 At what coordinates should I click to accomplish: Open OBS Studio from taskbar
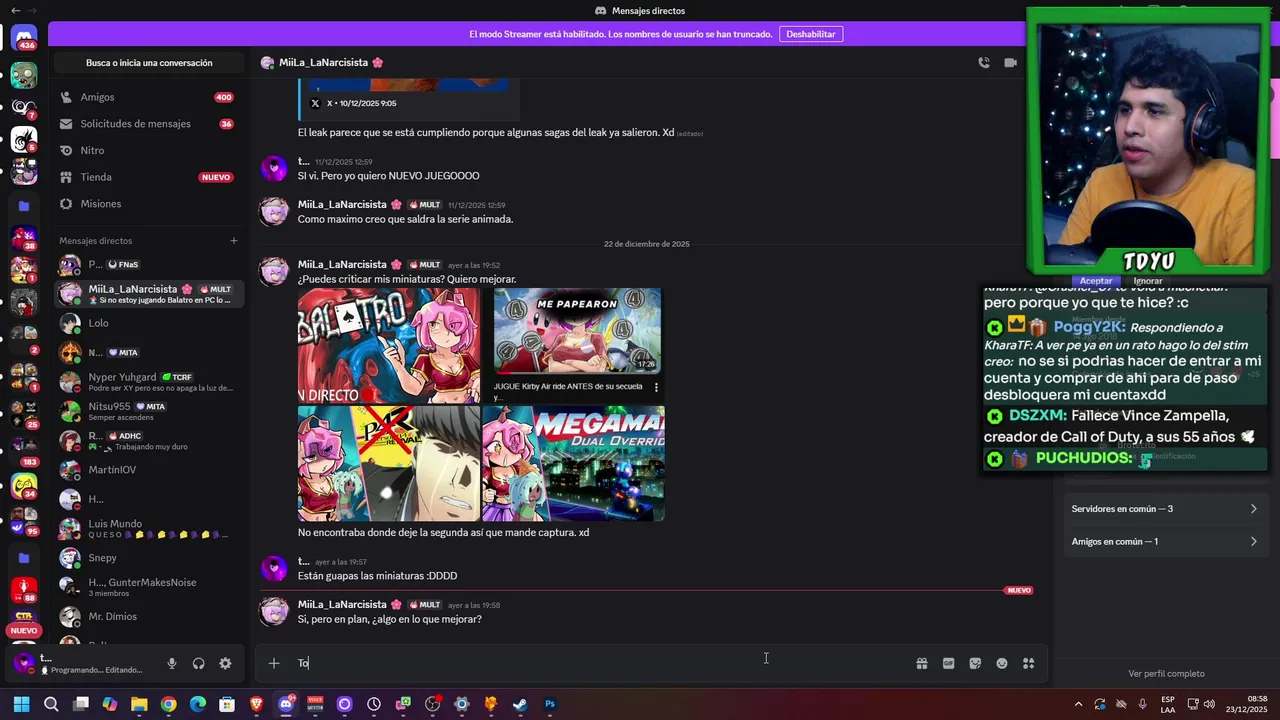pyautogui.click(x=432, y=704)
